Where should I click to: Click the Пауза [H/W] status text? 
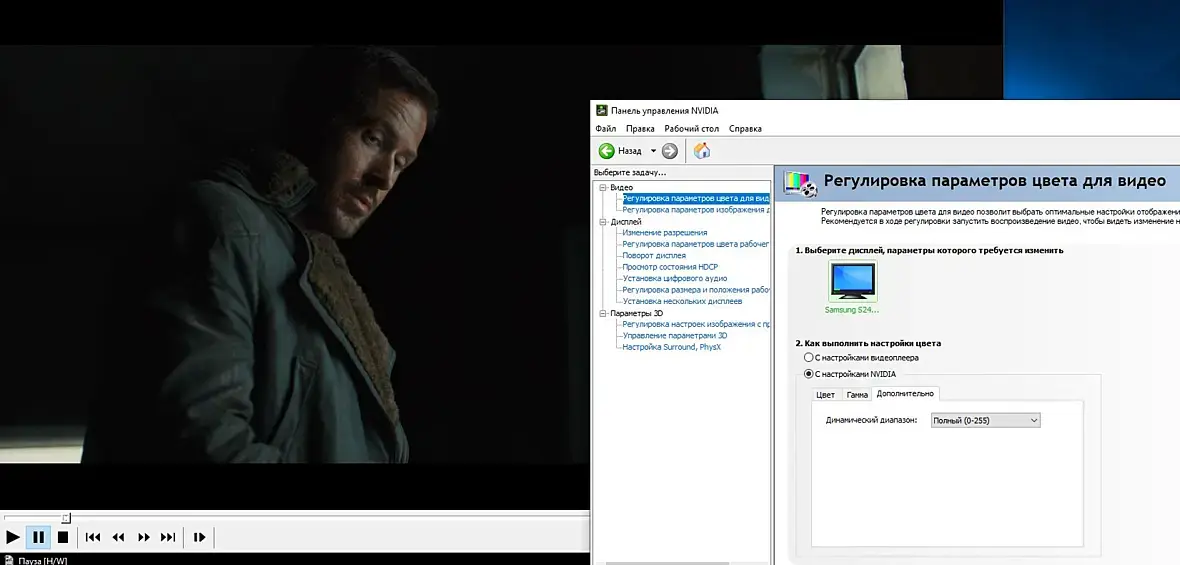point(41,561)
